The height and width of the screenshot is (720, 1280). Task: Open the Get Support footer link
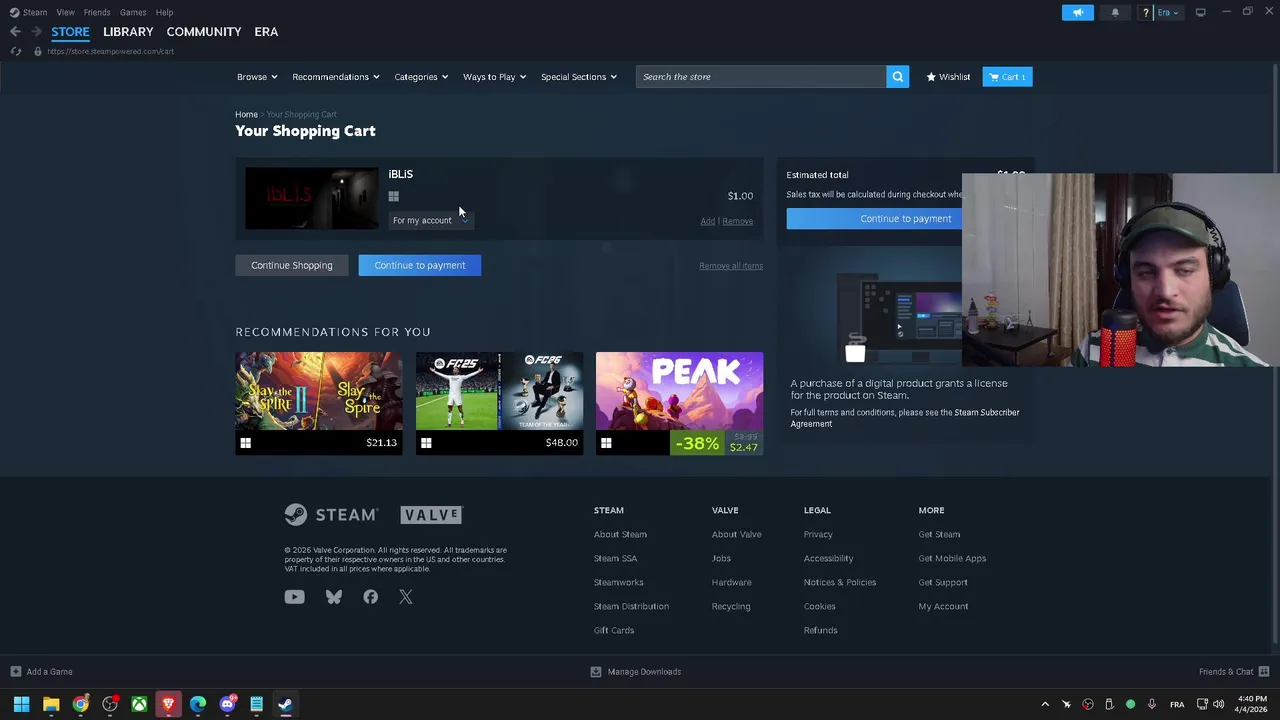[943, 582]
